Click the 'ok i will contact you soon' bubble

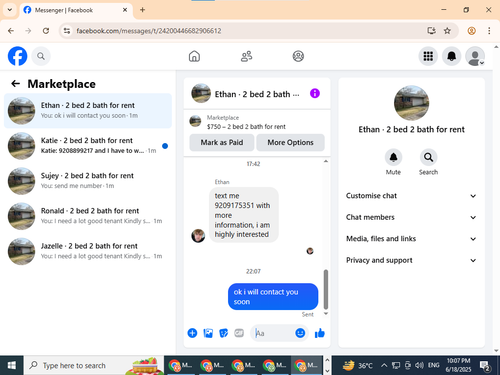[x=273, y=297]
